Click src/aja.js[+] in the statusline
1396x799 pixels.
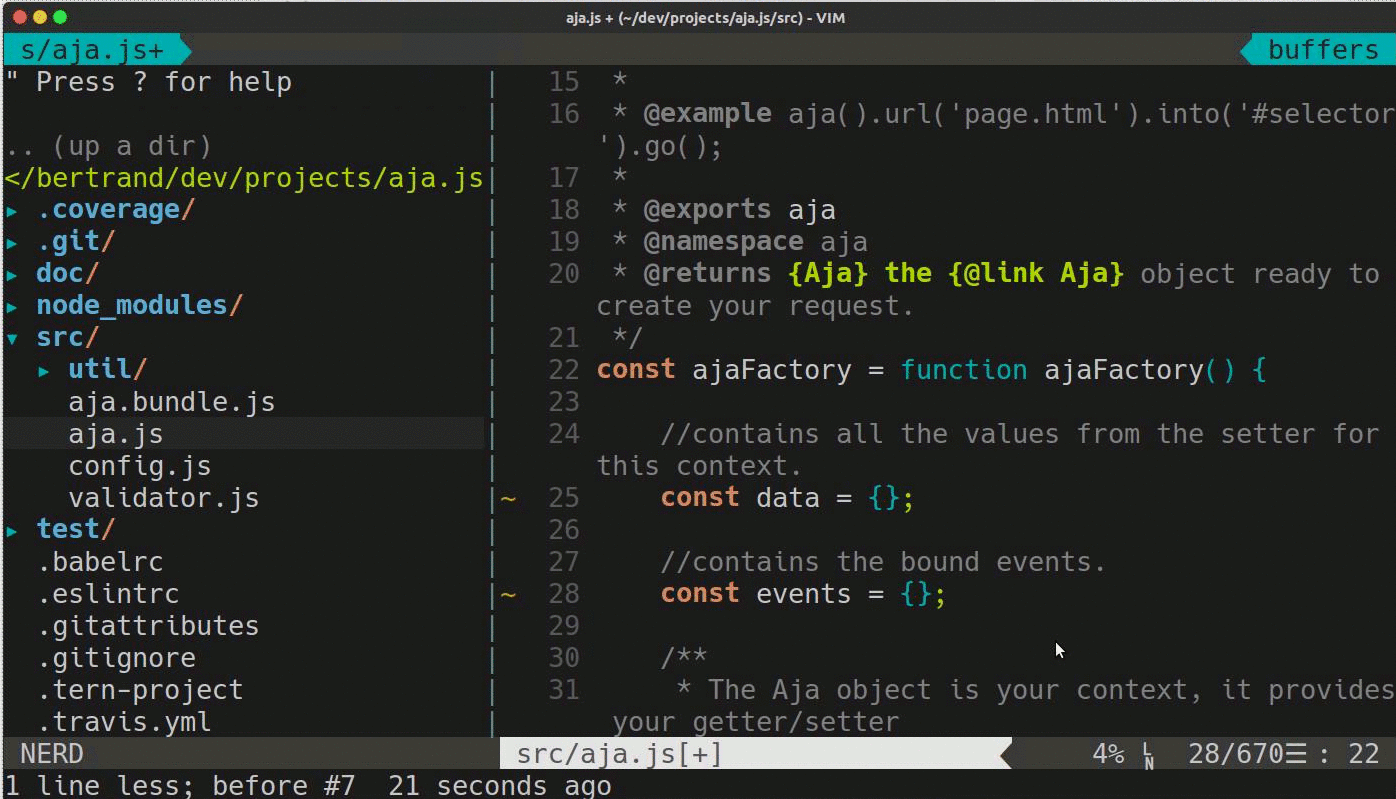[x=619, y=754]
